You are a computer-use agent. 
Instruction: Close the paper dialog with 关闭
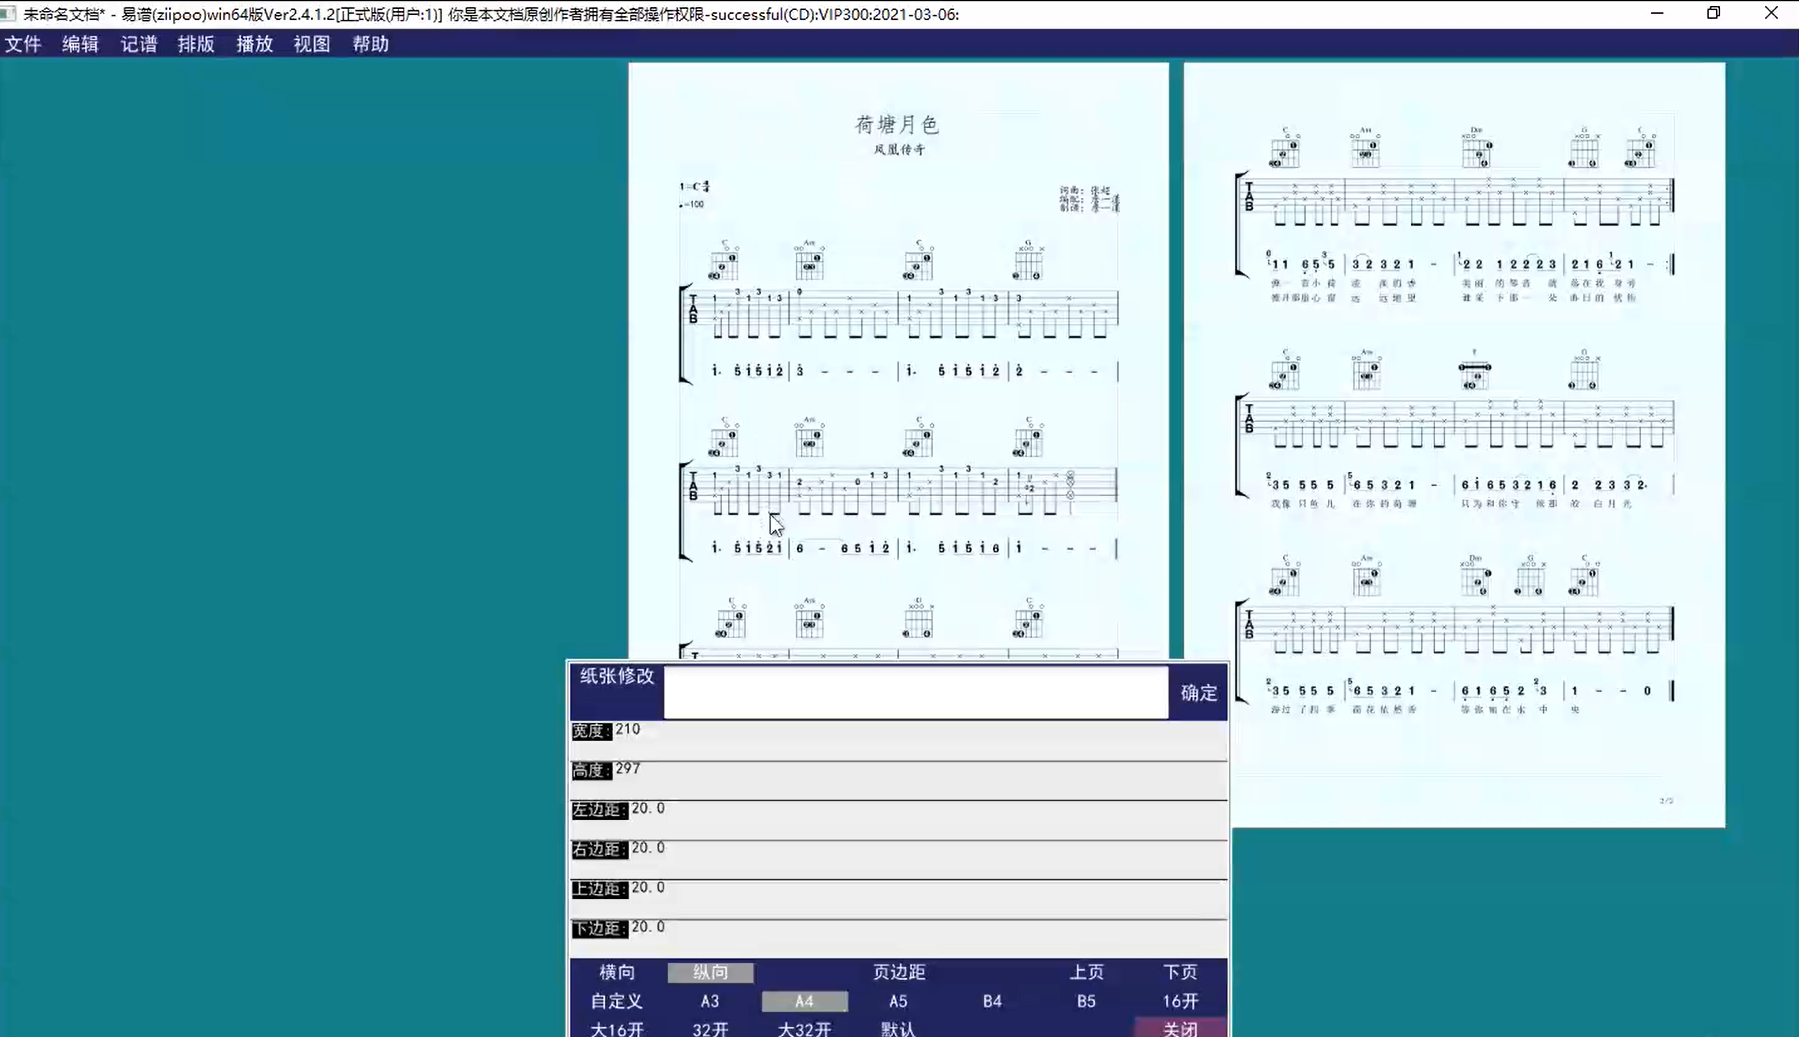[x=1180, y=1028]
